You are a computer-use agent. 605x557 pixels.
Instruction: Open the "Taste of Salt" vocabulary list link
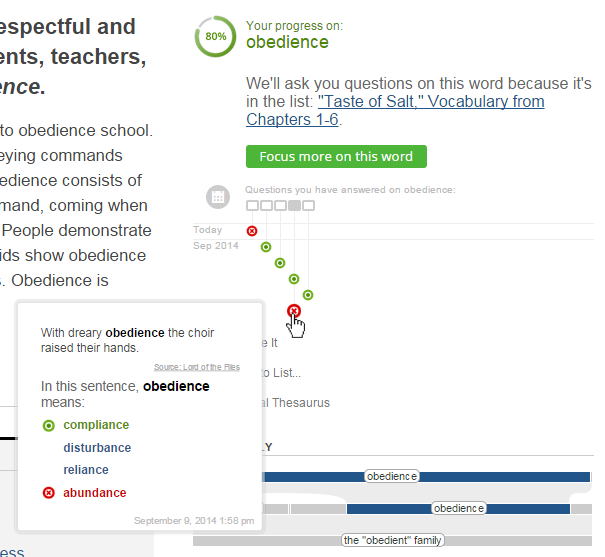pos(431,101)
